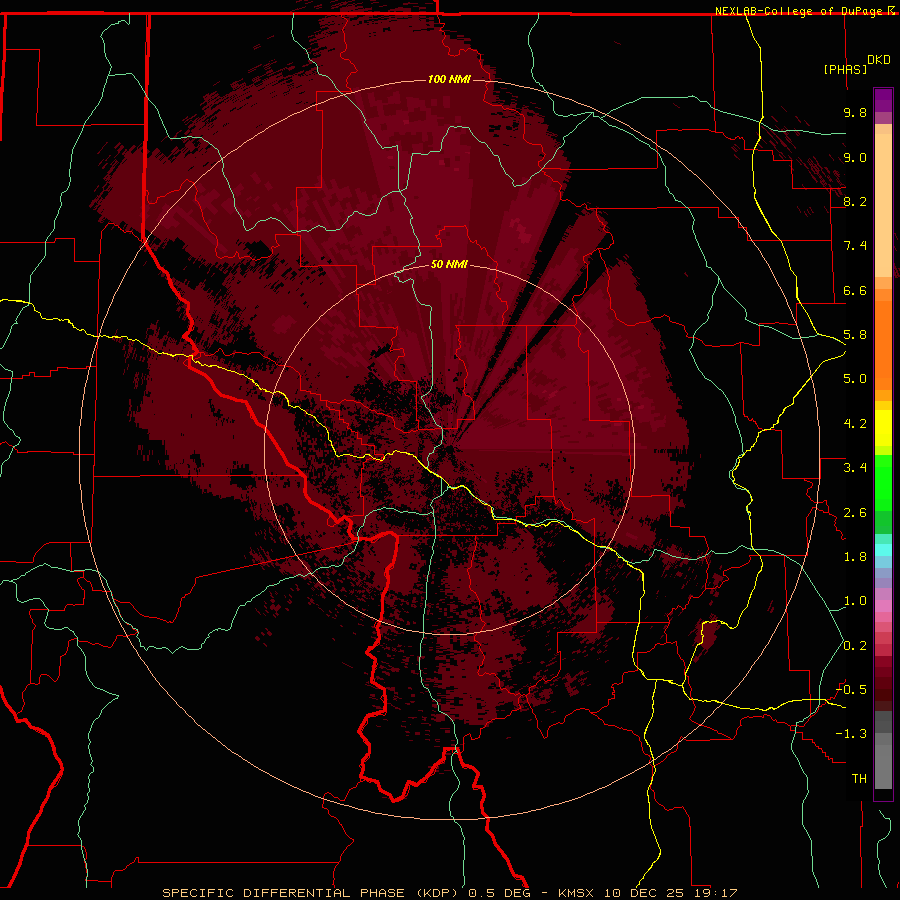
Task: Click the 3.4 value on the color scale
Action: click(x=855, y=468)
